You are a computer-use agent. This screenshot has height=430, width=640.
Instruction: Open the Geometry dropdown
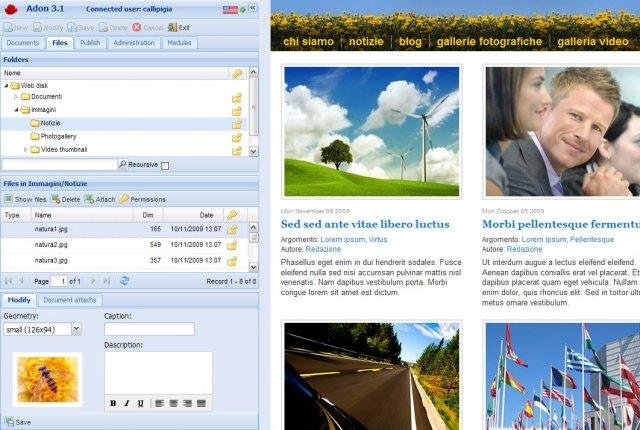(76, 329)
